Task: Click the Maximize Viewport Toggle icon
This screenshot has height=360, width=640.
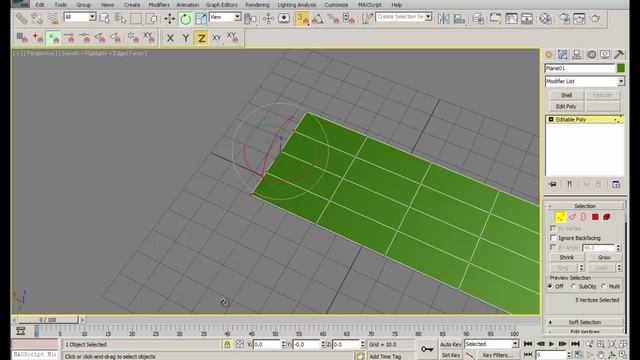Action: point(623,355)
